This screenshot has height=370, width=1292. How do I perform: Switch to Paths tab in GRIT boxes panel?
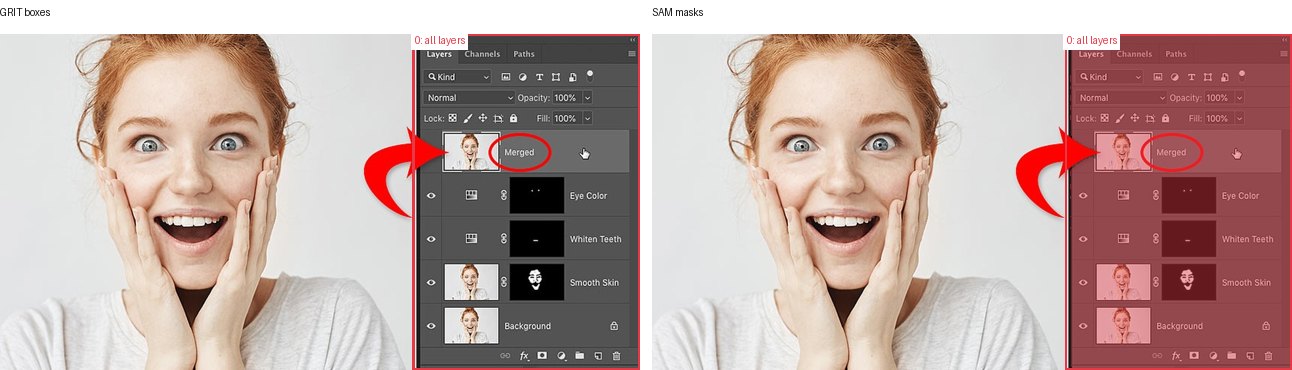click(x=524, y=54)
